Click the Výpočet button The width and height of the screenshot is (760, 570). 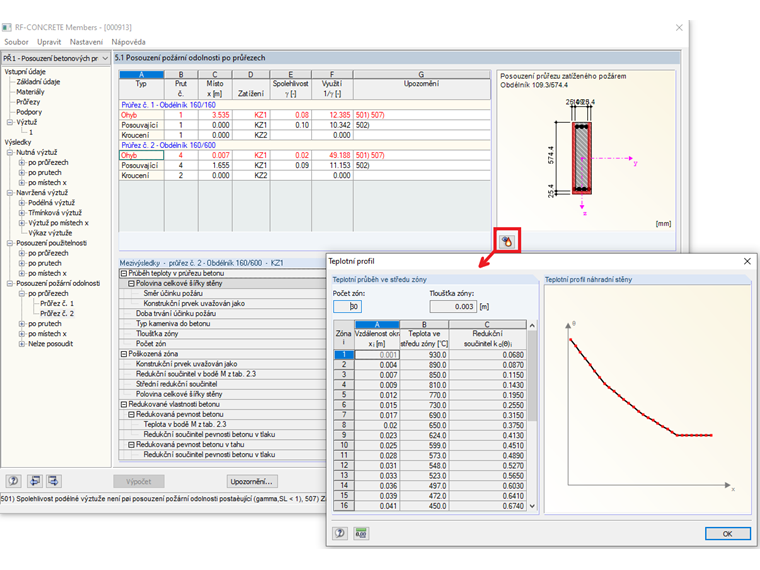click(139, 481)
